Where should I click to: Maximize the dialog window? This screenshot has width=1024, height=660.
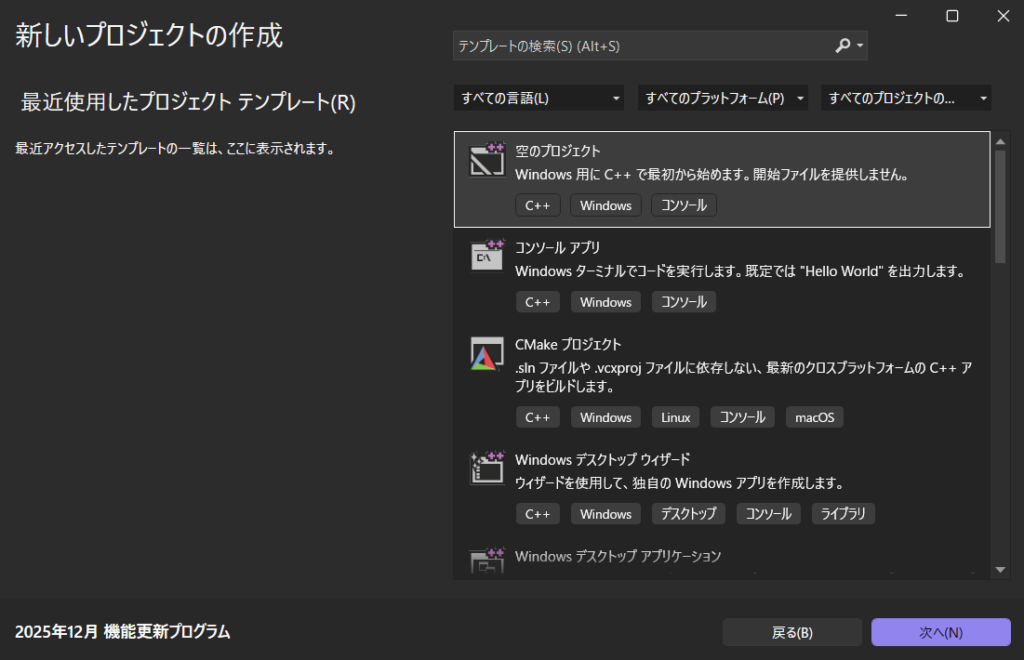coord(952,16)
